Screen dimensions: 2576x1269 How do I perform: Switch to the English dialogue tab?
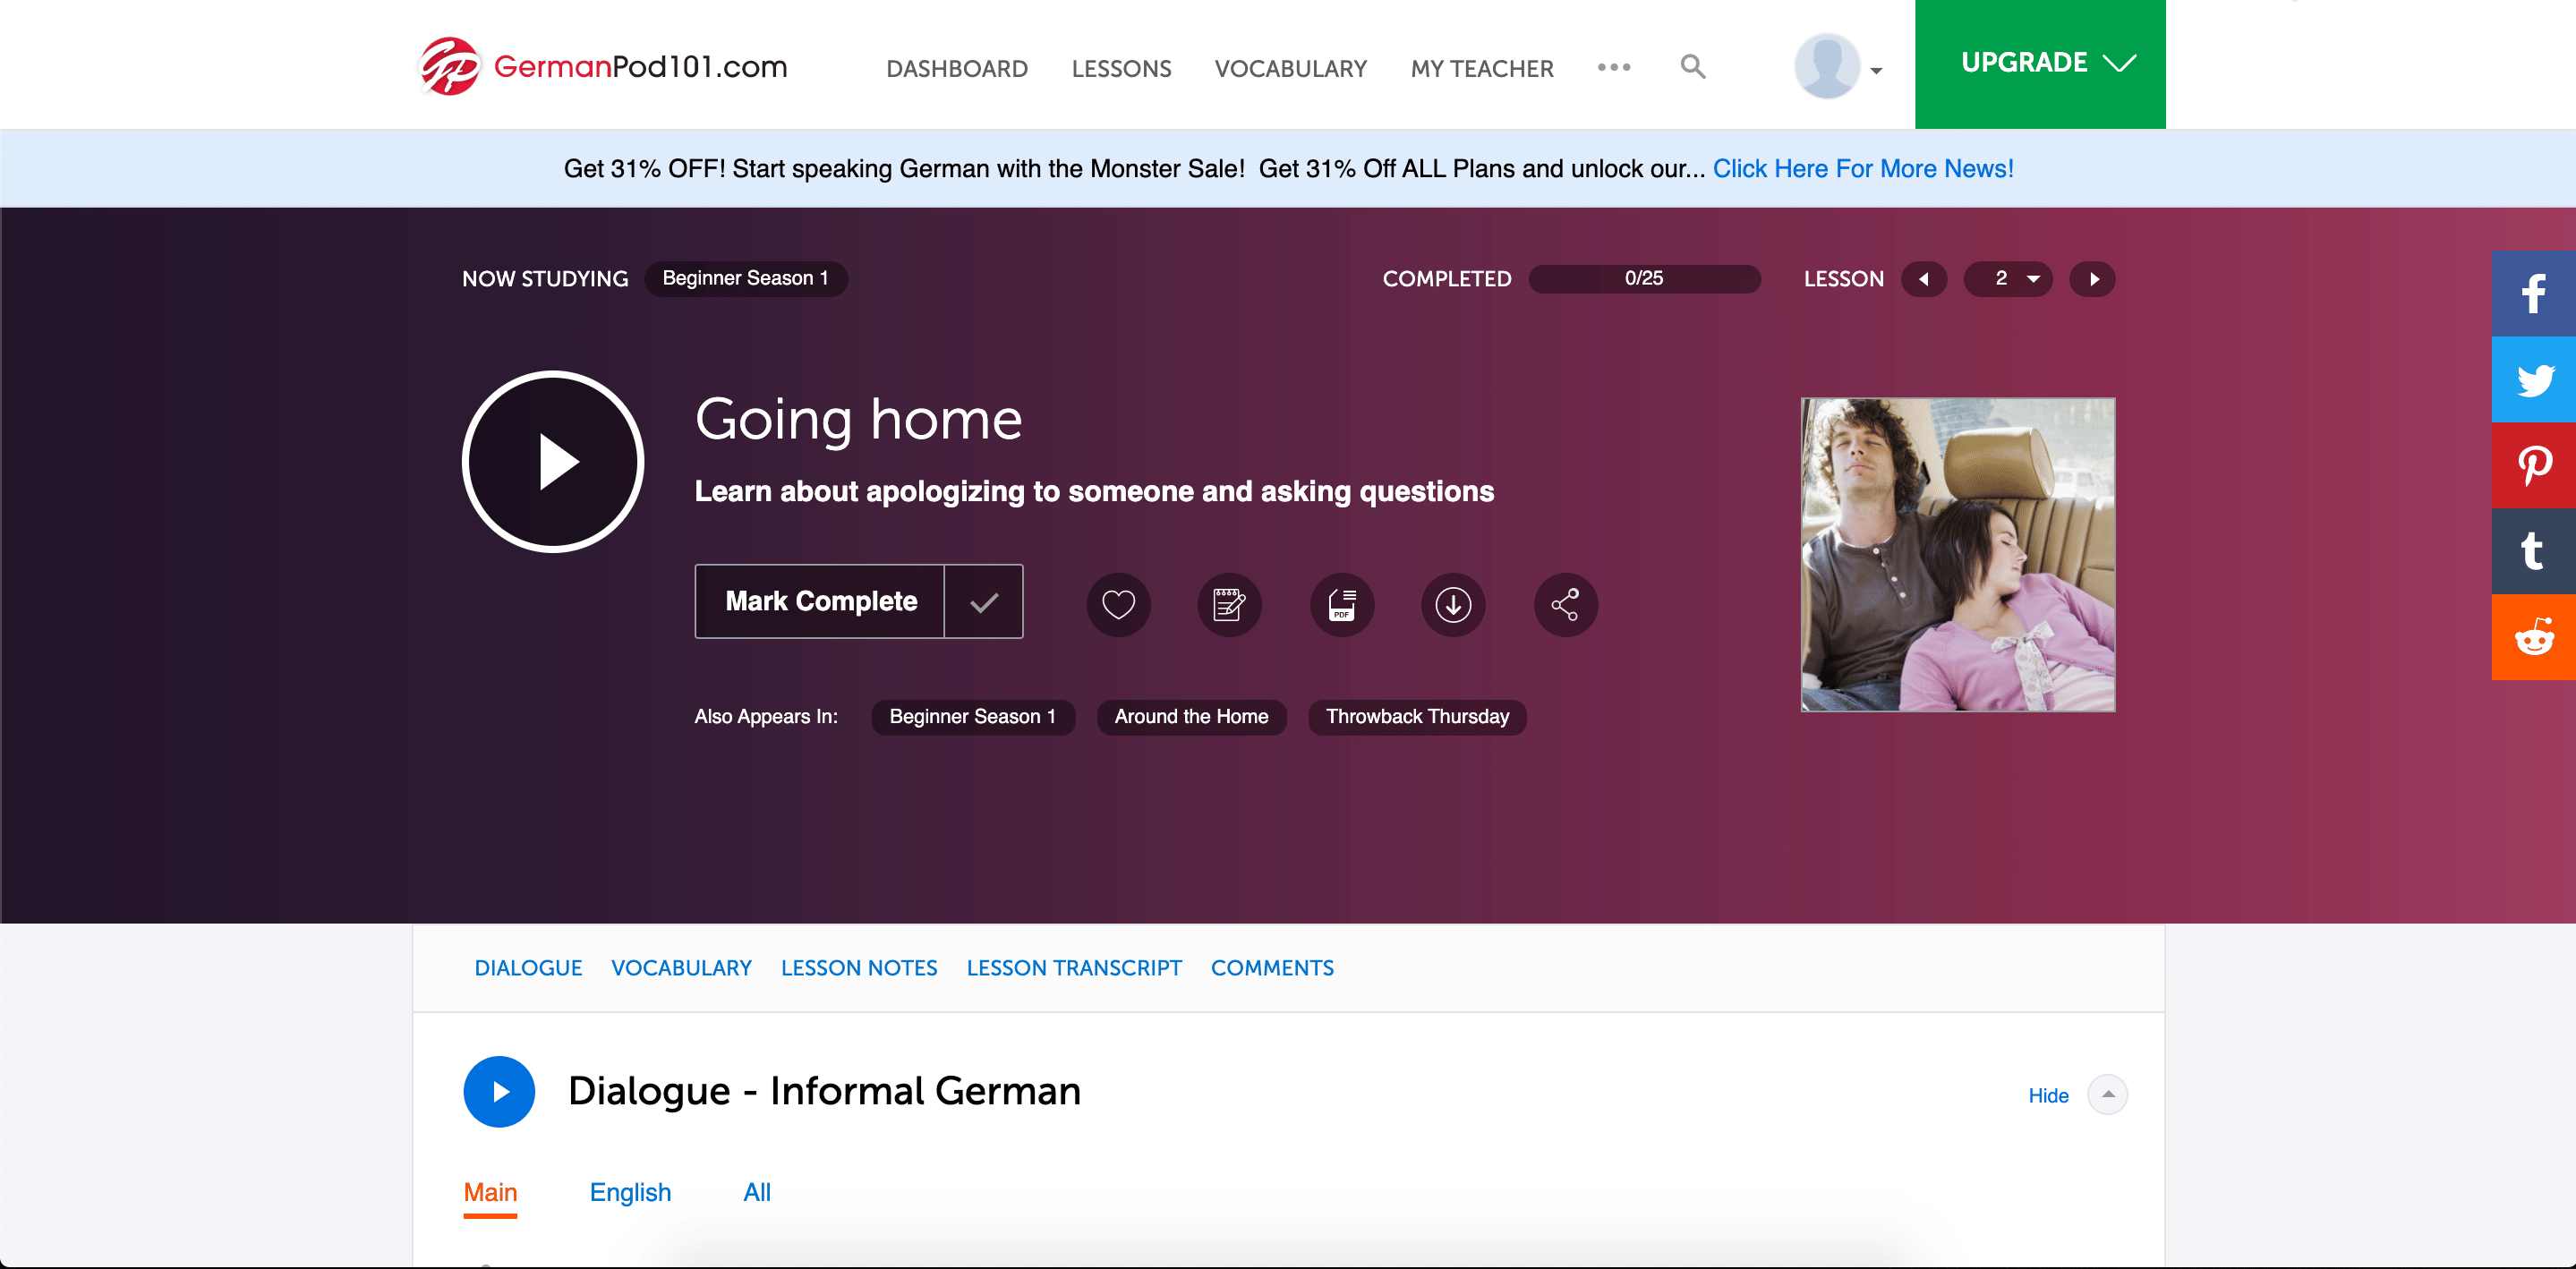pyautogui.click(x=630, y=1192)
